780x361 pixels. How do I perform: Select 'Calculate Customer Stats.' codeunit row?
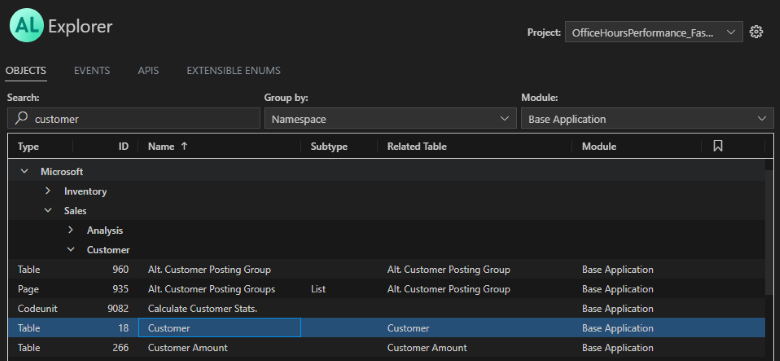pos(386,308)
